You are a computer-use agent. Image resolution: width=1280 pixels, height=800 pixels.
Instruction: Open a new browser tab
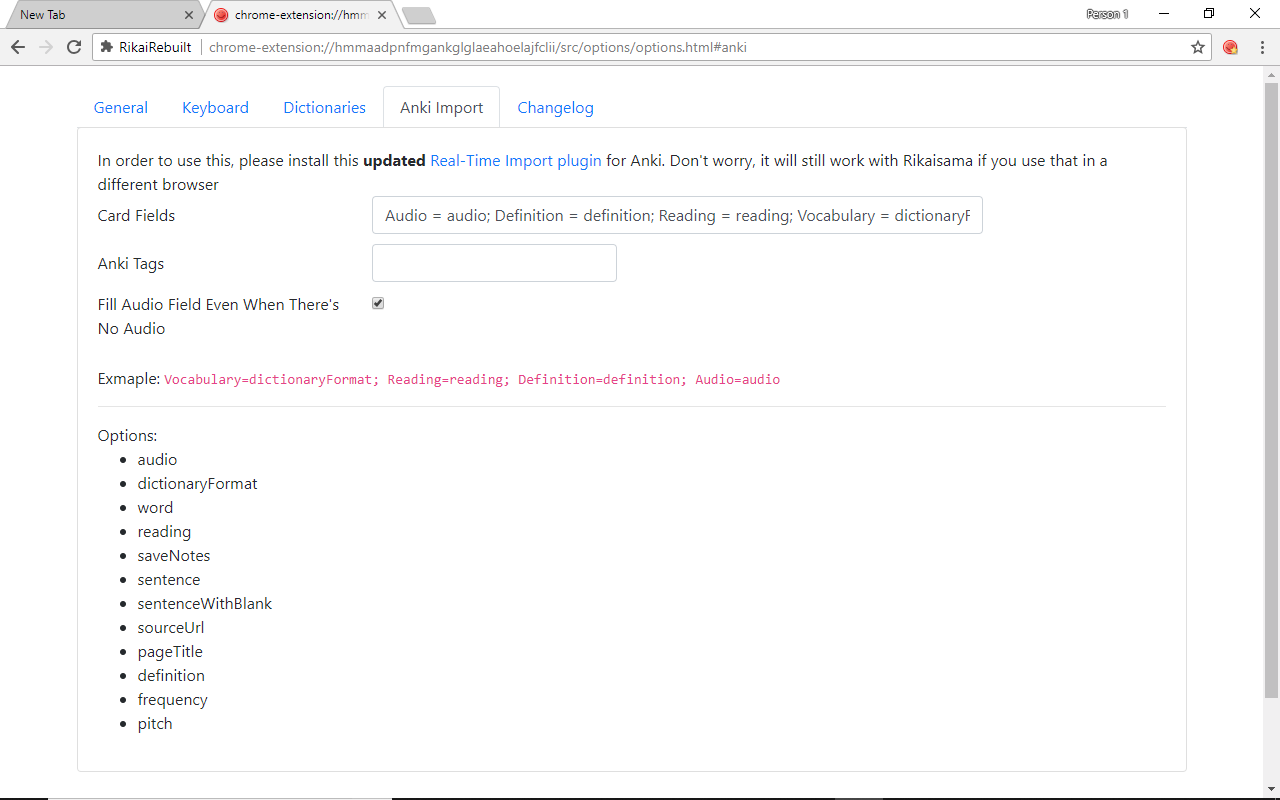click(x=418, y=15)
